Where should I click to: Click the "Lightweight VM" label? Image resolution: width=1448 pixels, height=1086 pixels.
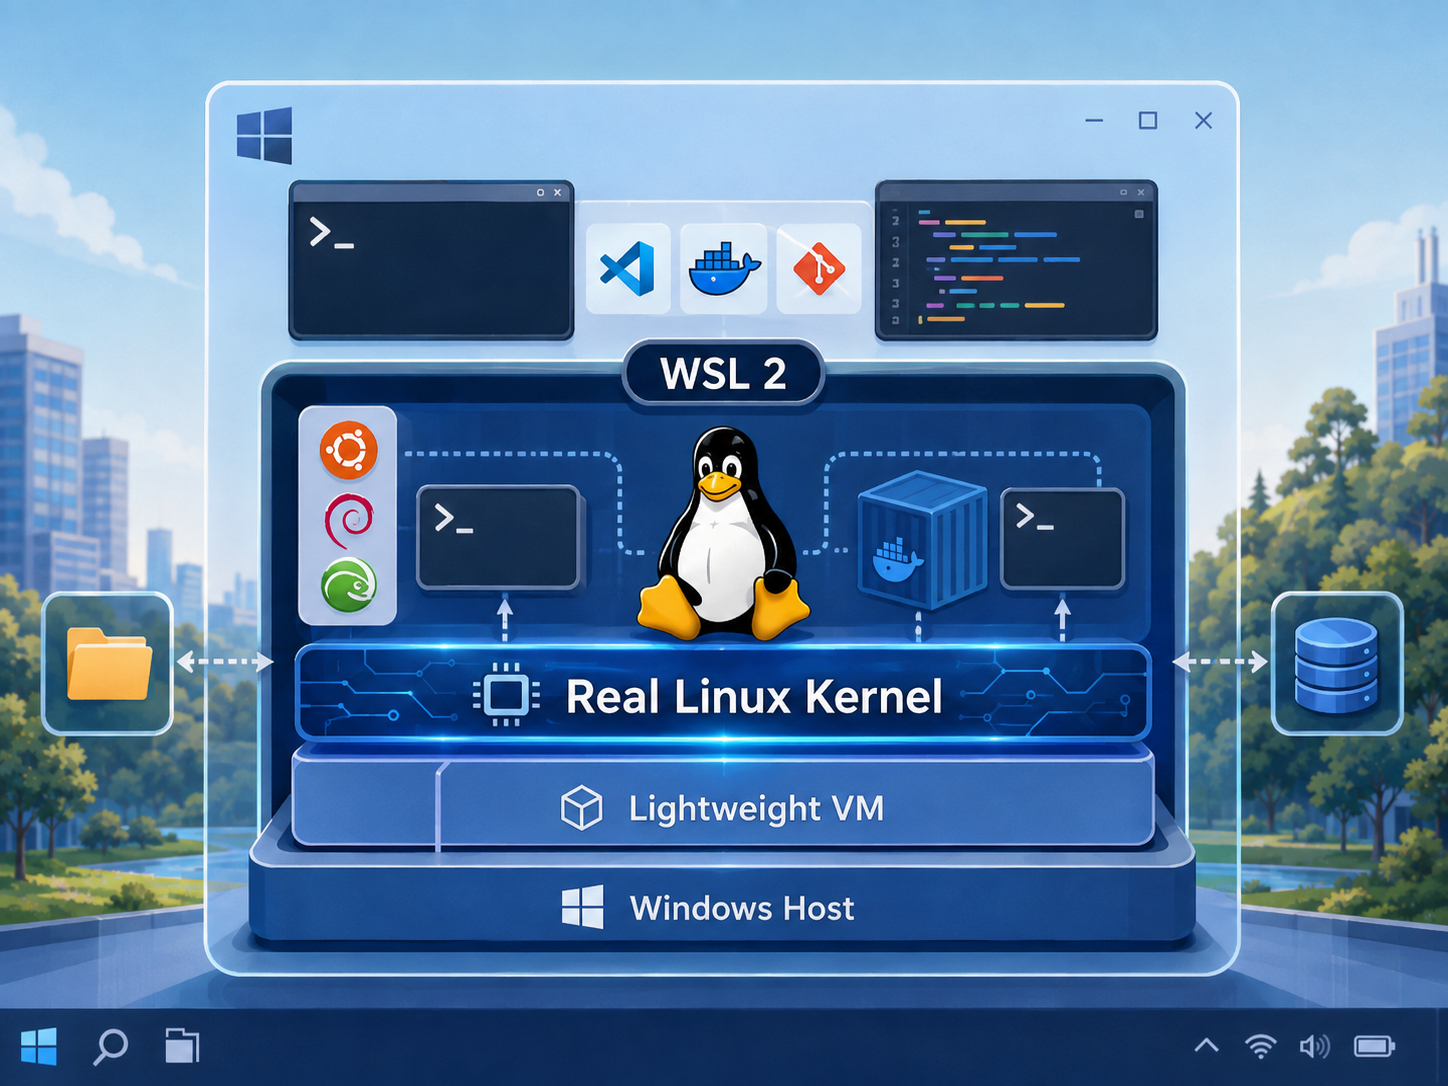click(x=756, y=808)
